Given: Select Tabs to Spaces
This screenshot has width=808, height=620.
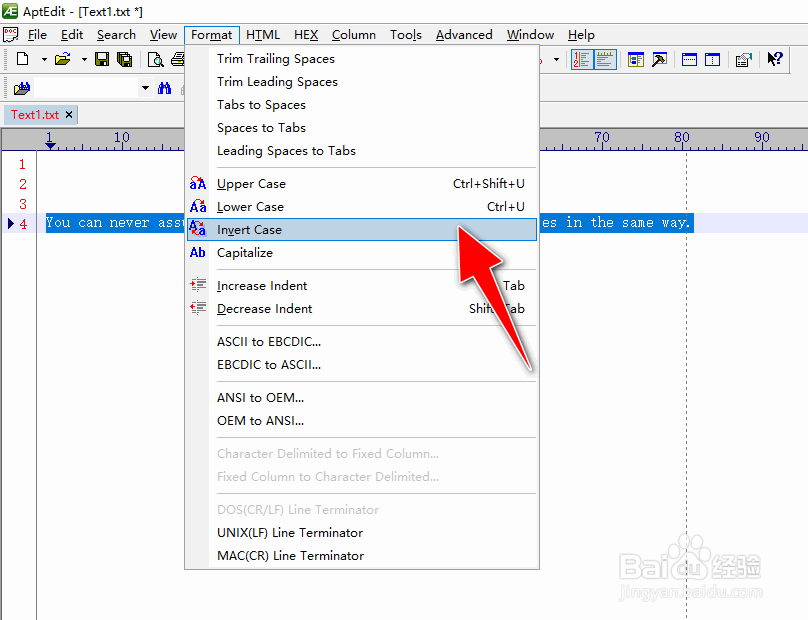Looking at the screenshot, I should point(362,105).
